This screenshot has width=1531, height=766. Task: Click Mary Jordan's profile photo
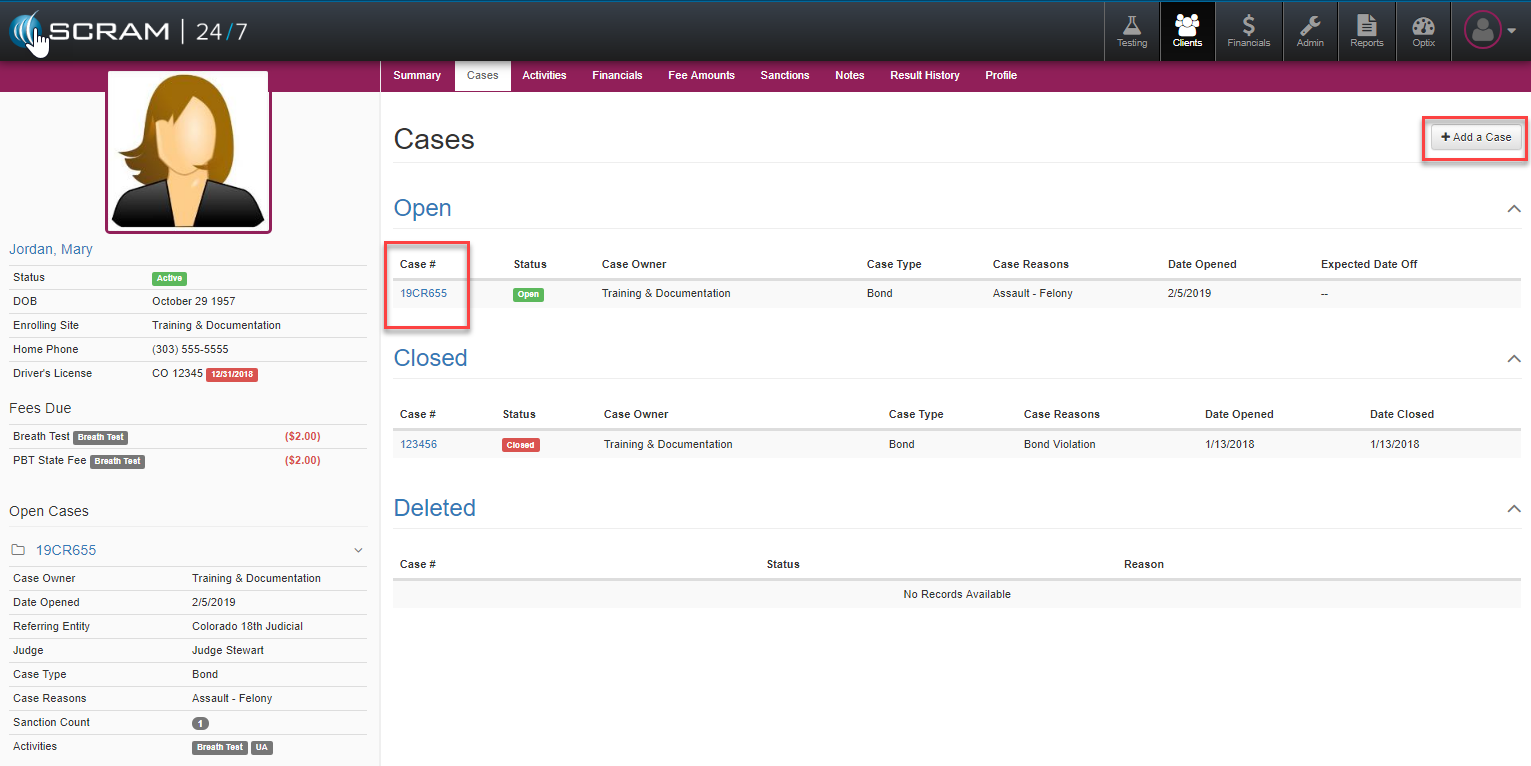click(188, 151)
